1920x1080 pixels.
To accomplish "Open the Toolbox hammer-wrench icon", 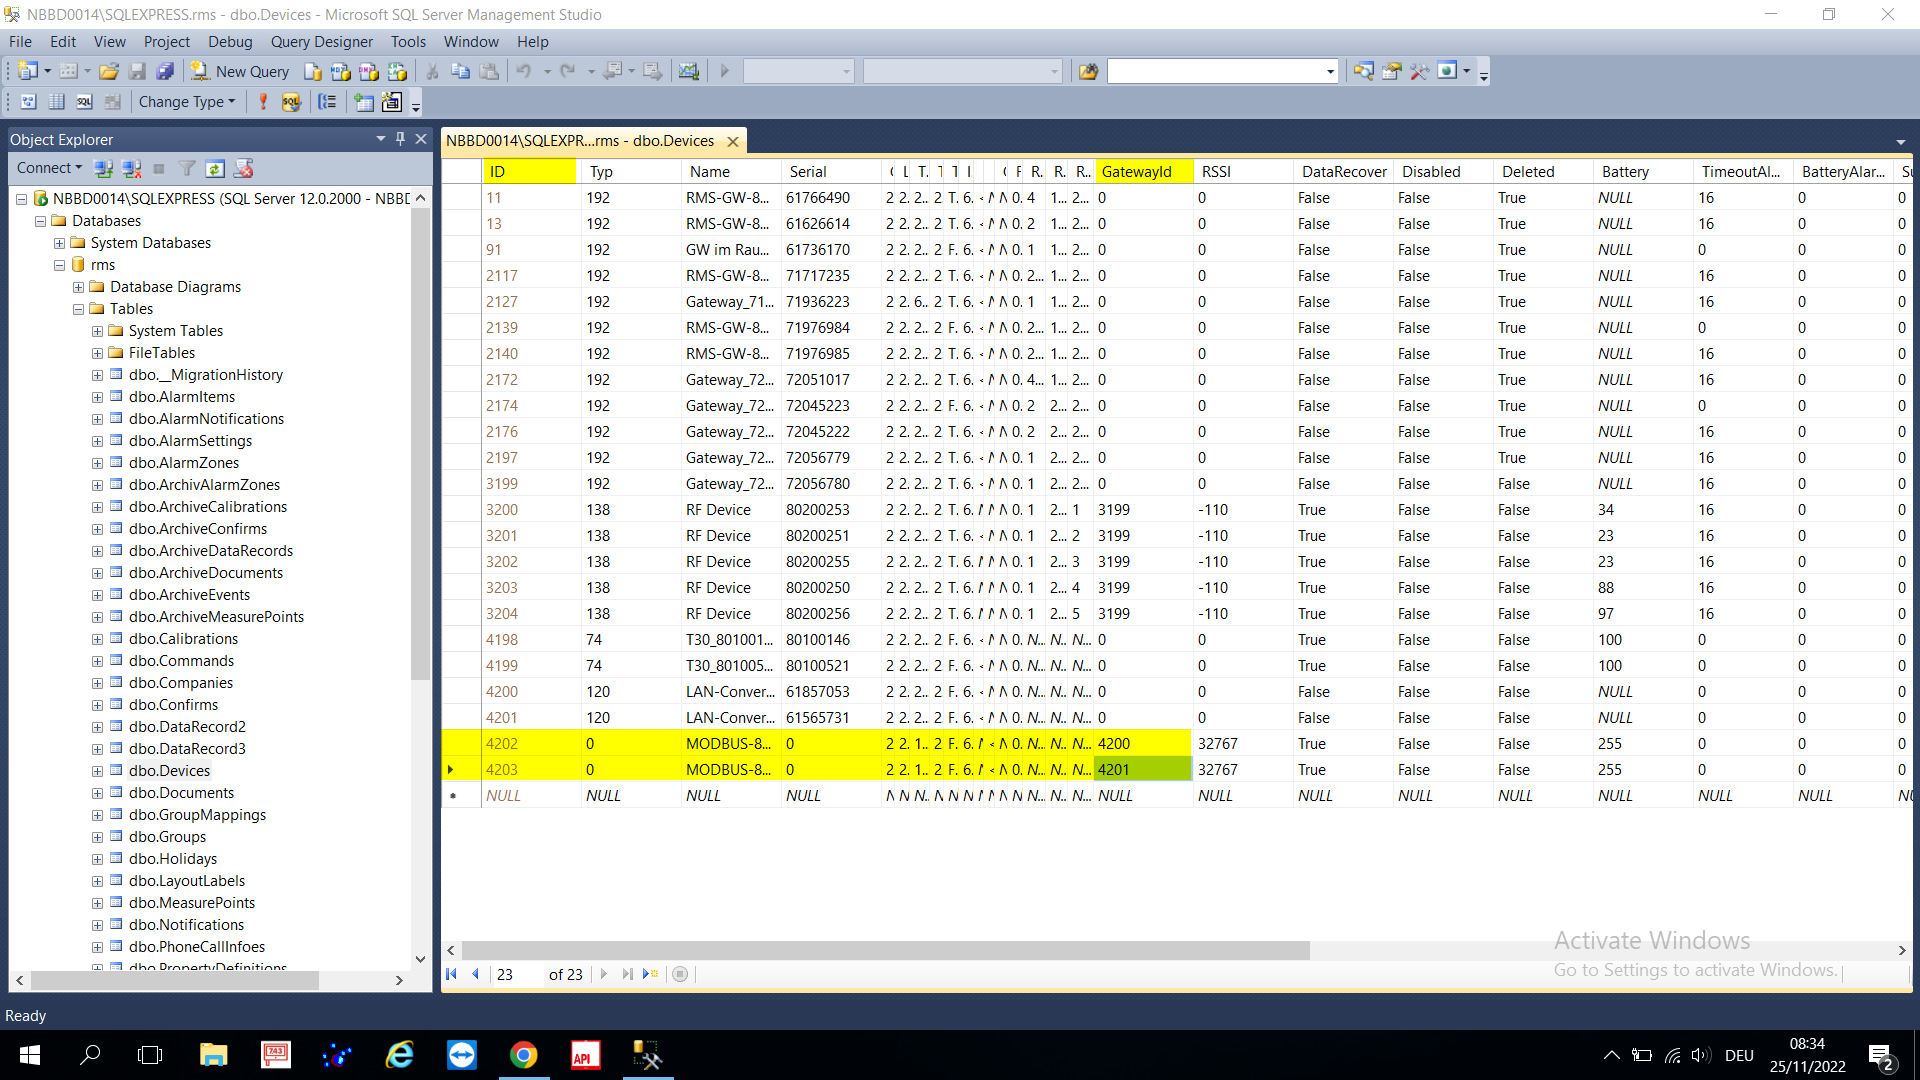I will point(1419,71).
